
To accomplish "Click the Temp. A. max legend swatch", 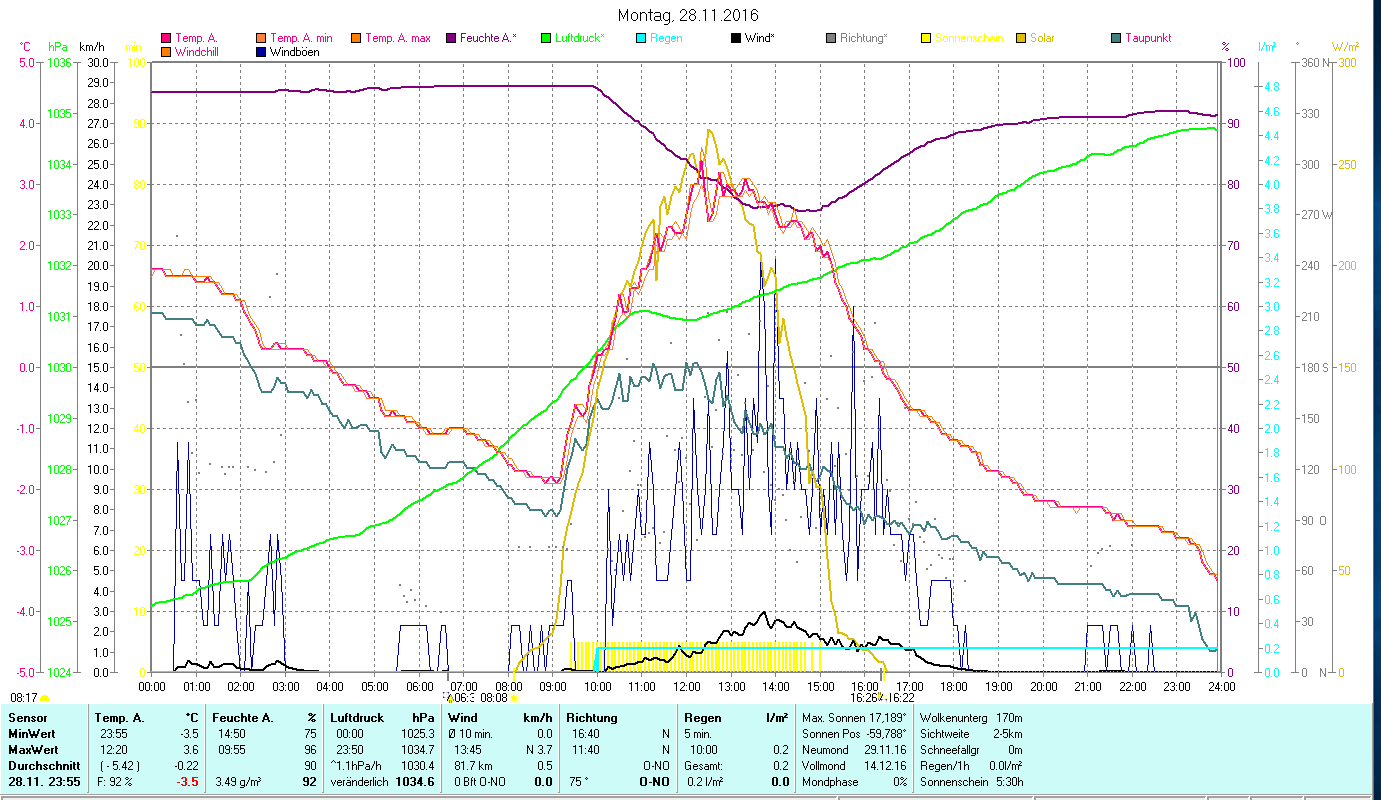I will pos(355,39).
